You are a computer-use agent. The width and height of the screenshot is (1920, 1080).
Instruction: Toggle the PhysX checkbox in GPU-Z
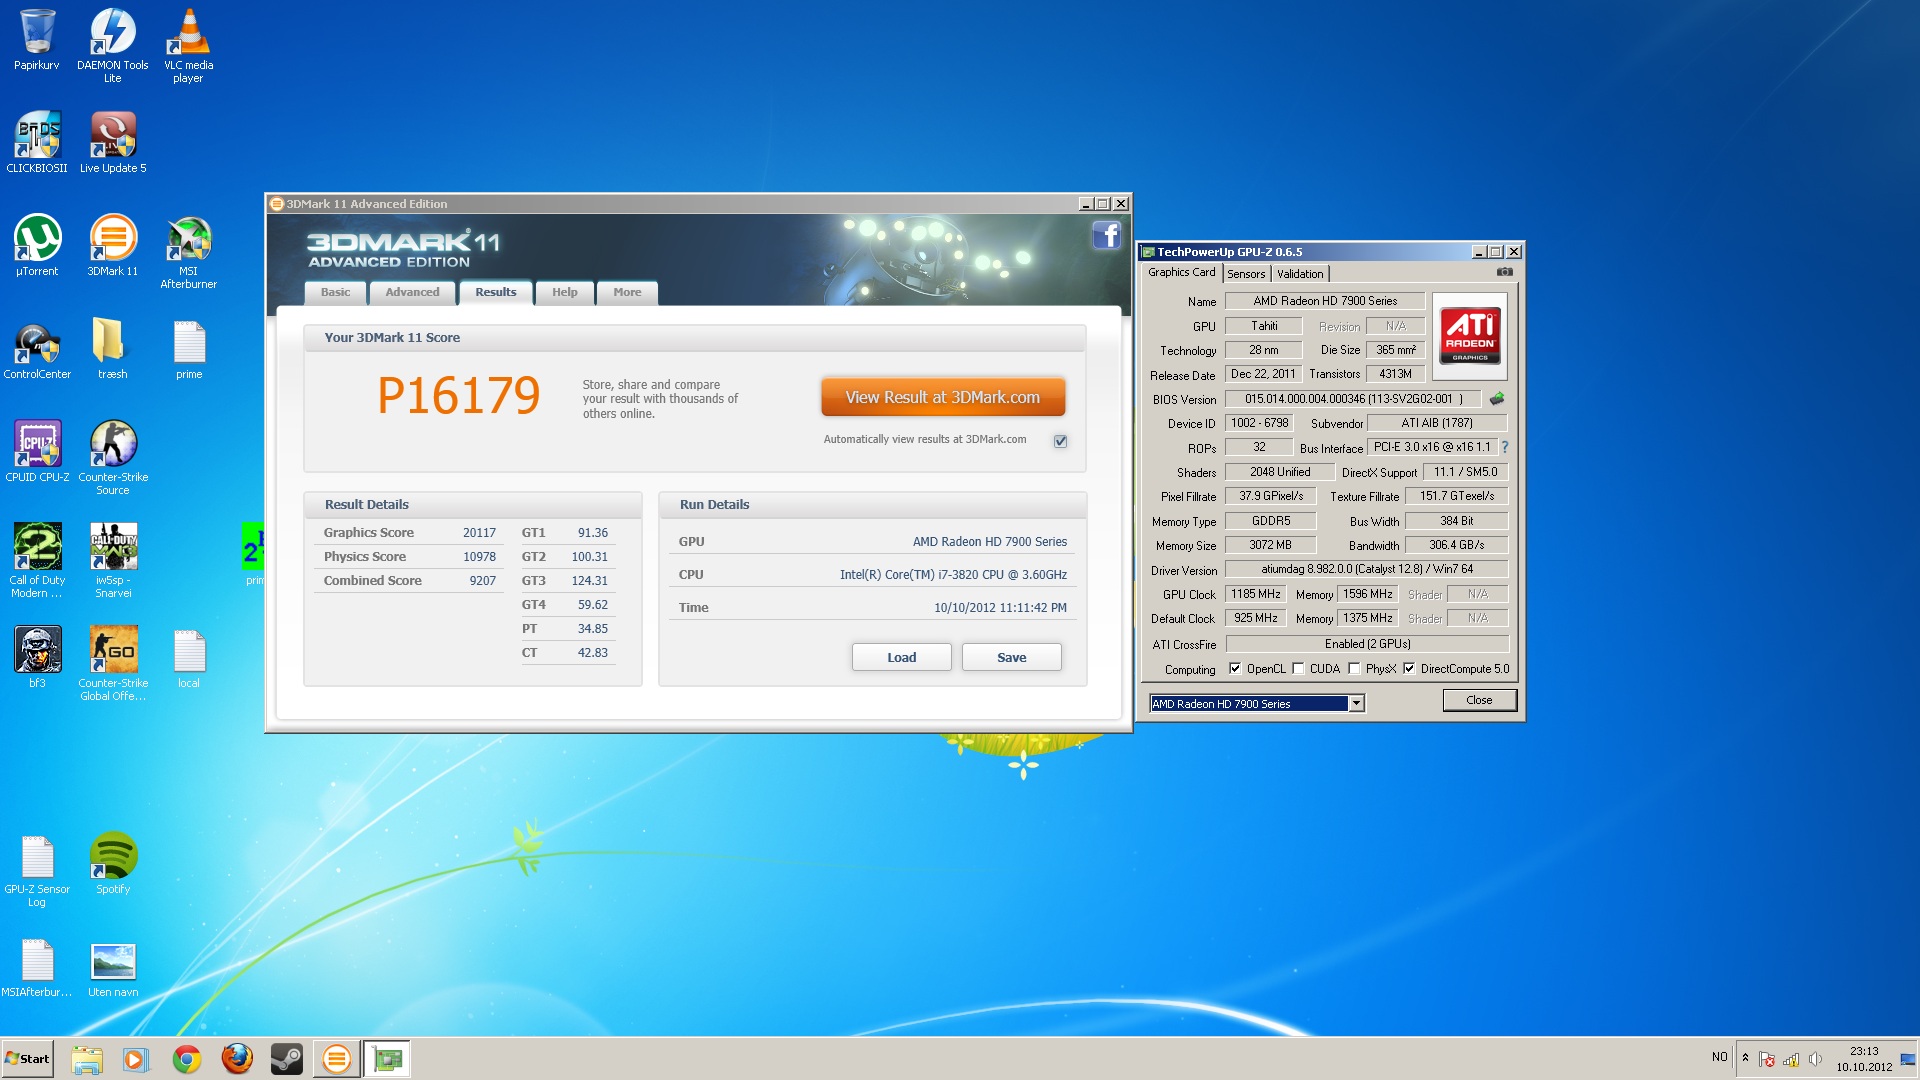pos(1354,669)
